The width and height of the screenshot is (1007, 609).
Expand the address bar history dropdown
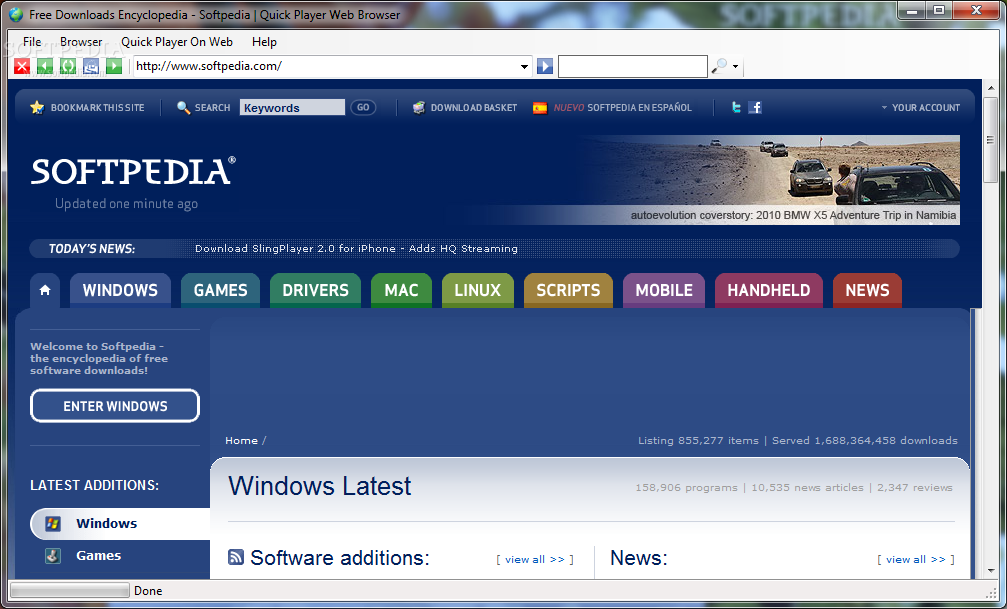(x=524, y=67)
